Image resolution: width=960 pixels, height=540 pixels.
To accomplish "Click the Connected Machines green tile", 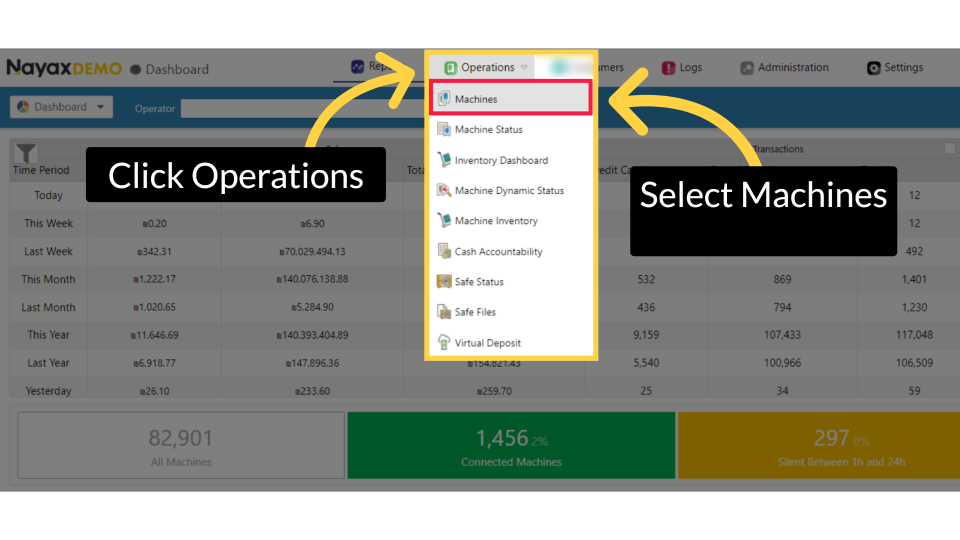I will (511, 445).
